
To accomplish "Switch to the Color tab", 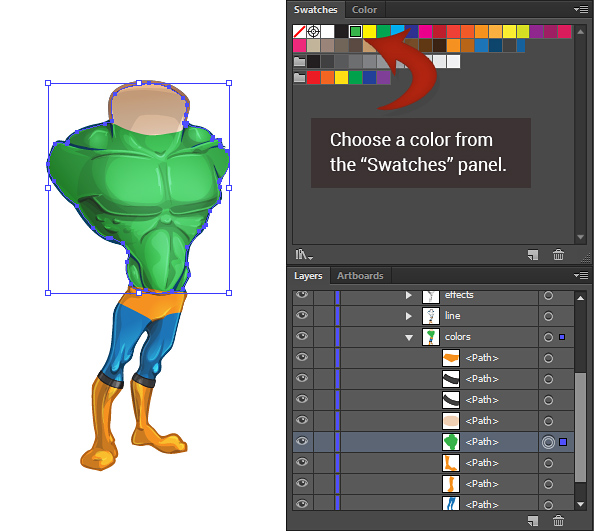I will [364, 9].
